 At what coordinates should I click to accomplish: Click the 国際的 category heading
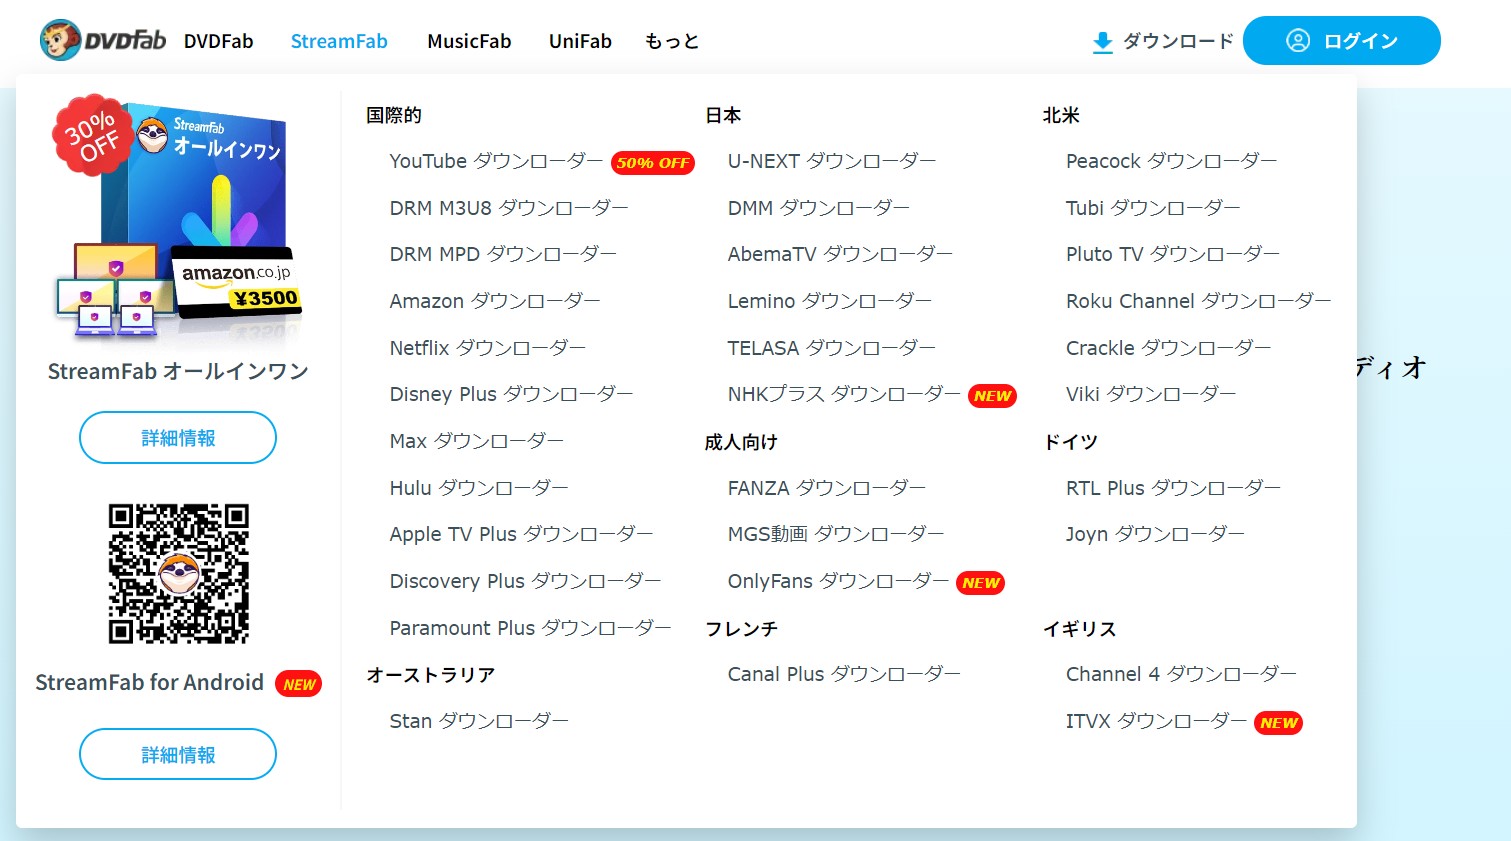pyautogui.click(x=394, y=115)
